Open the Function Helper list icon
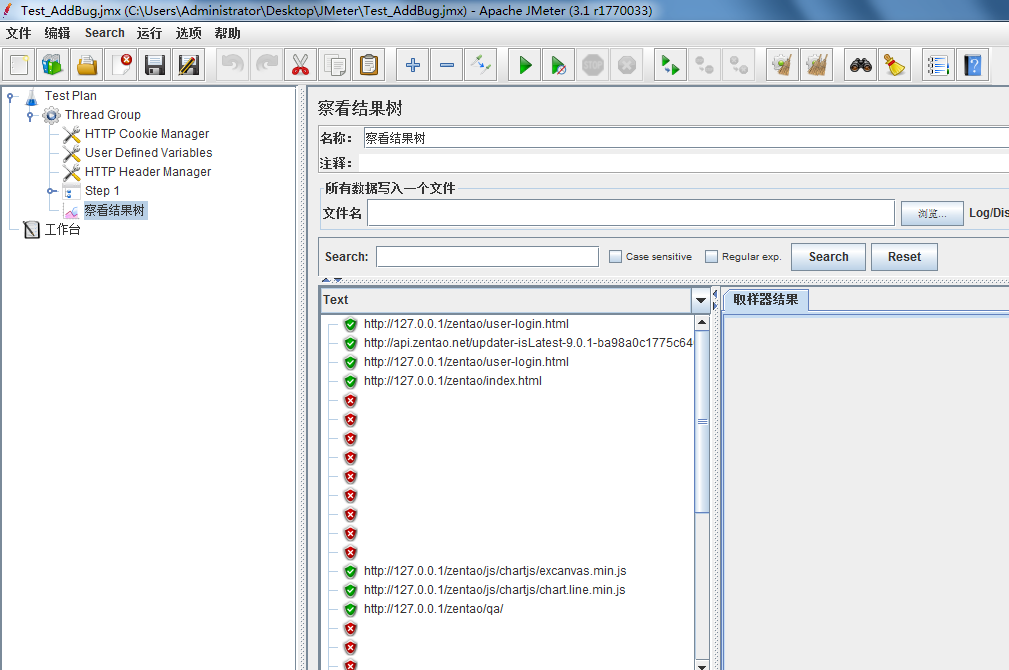The width and height of the screenshot is (1009, 670). (938, 64)
